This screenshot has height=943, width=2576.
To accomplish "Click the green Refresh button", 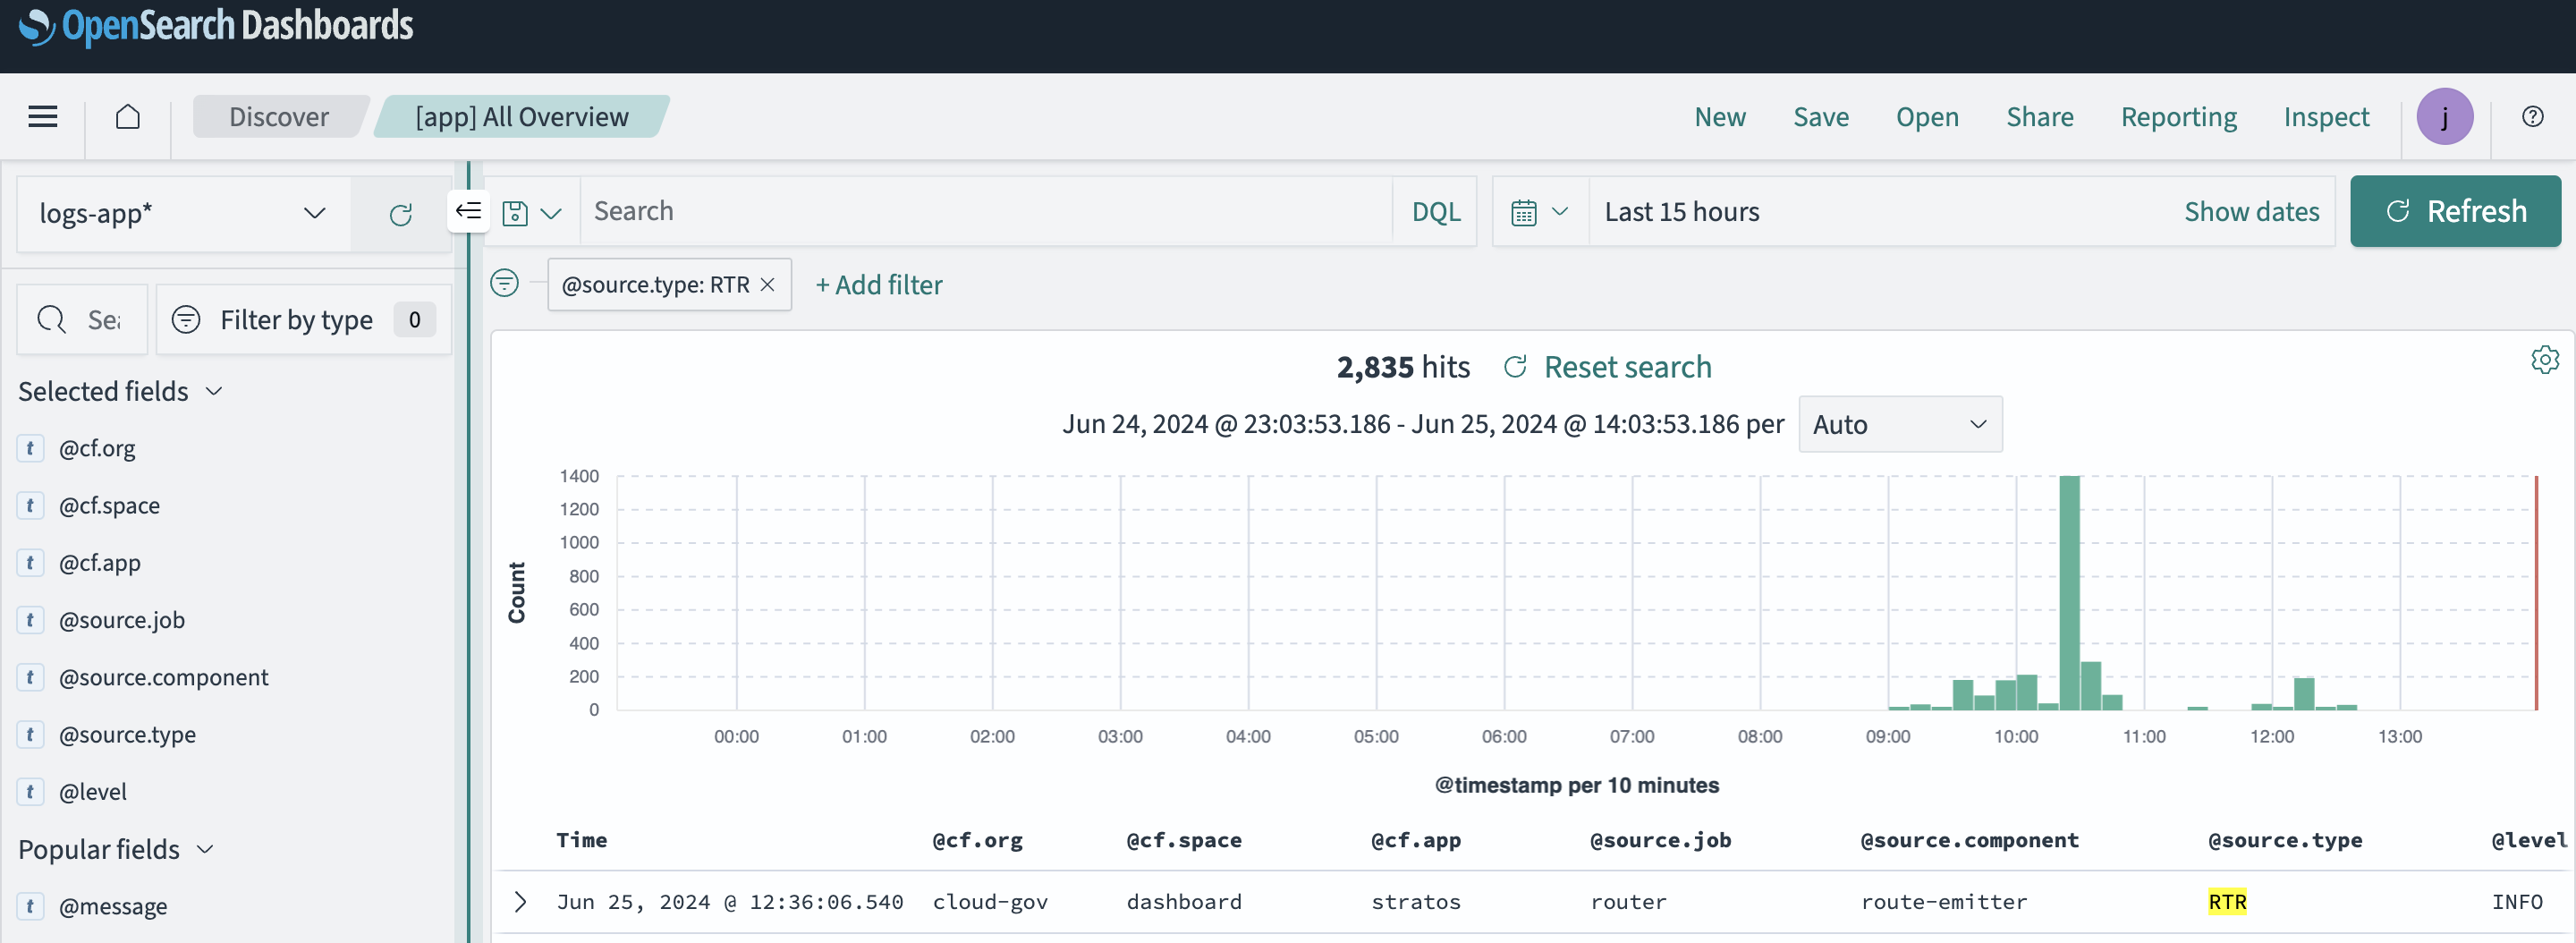I will 2455,211.
